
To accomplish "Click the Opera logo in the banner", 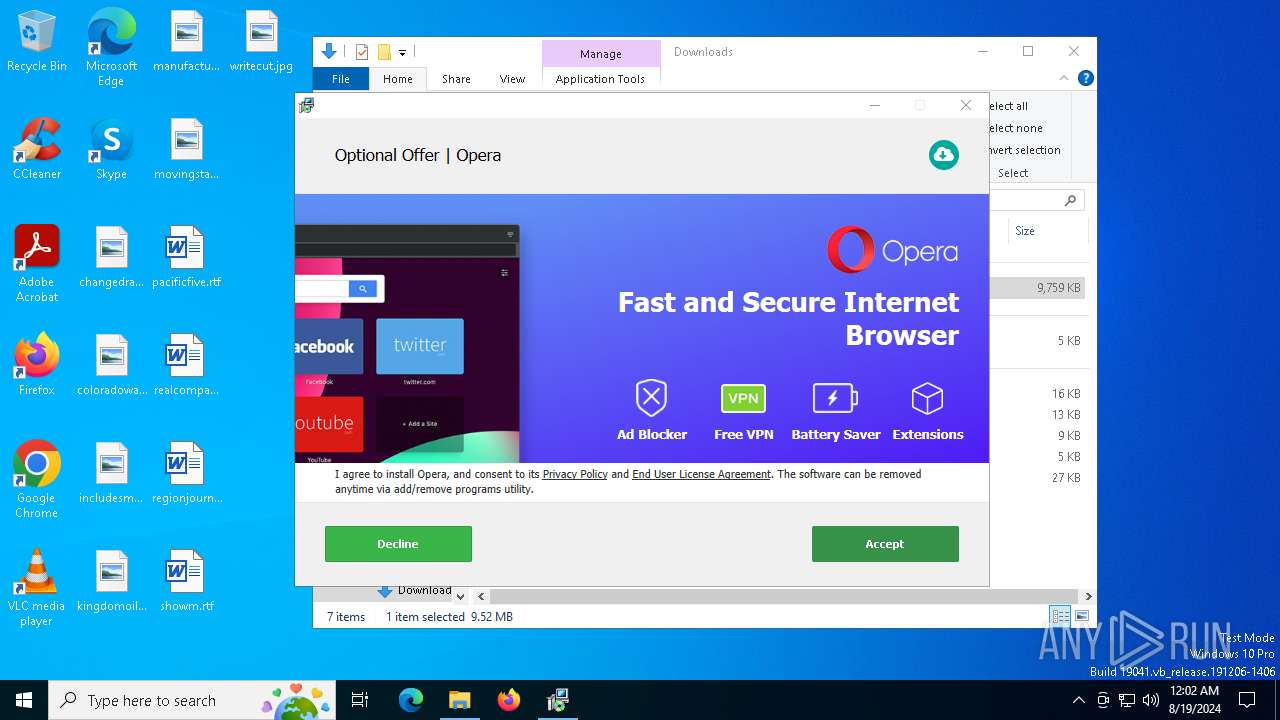I will [x=892, y=250].
